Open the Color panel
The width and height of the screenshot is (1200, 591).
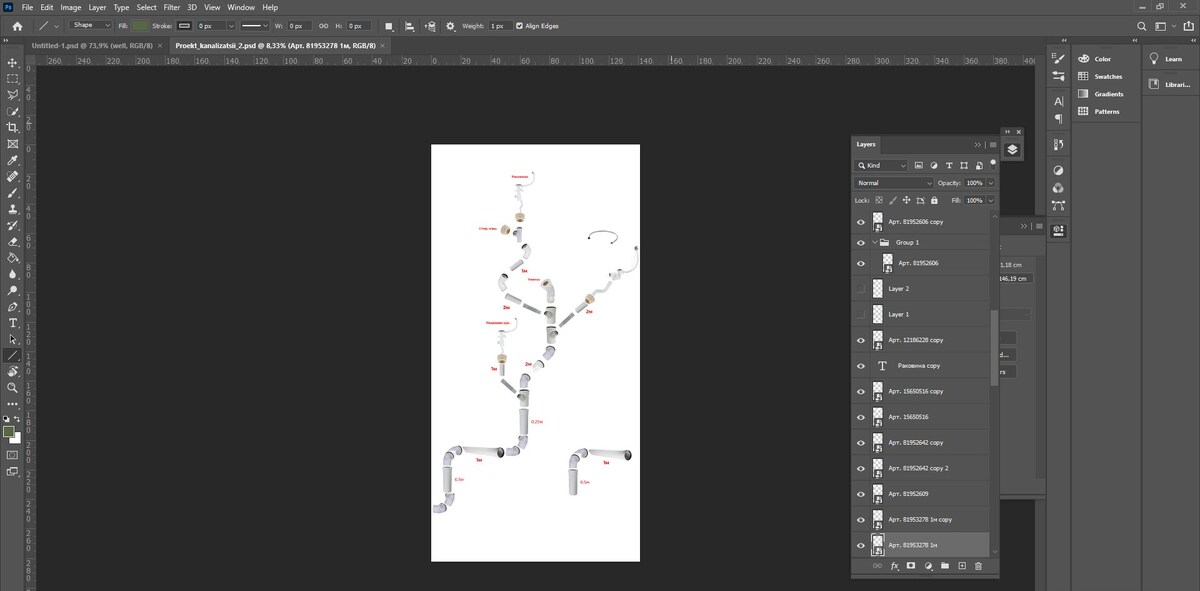(x=1102, y=59)
